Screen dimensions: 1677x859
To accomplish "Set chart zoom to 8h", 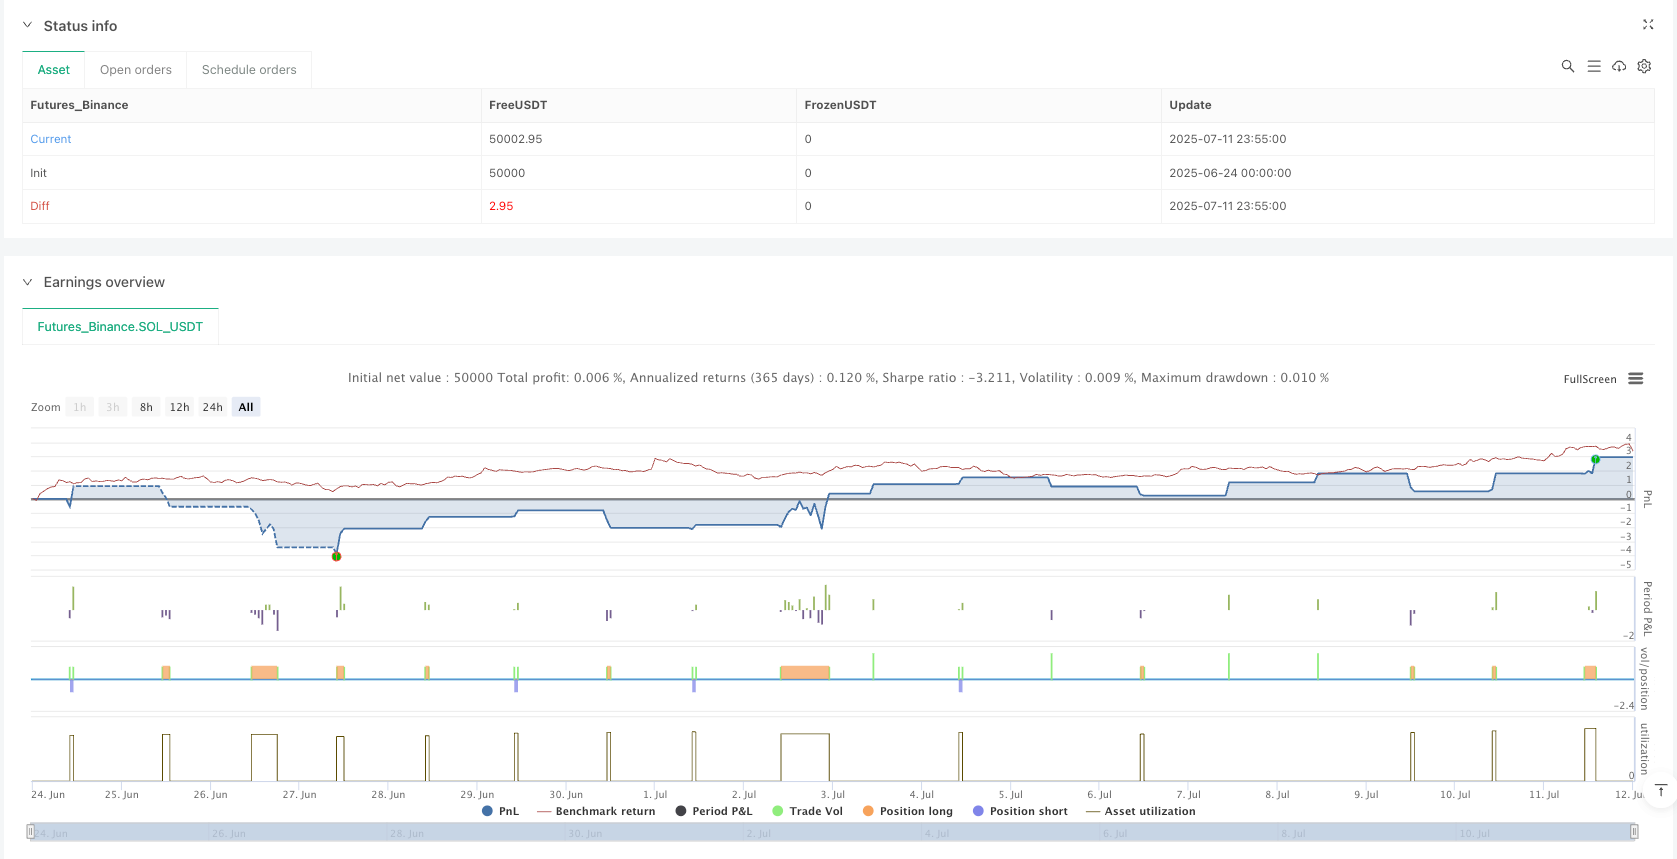I will (146, 407).
